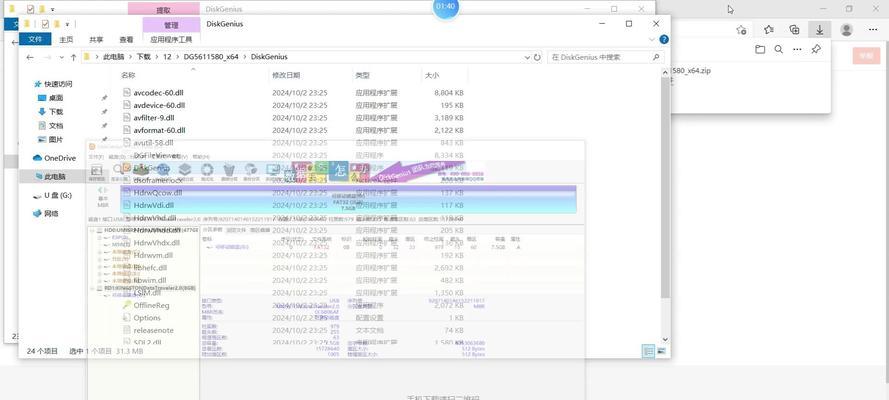Open the recent locations dropdown arrow
The image size is (889, 400).
point(61,58)
